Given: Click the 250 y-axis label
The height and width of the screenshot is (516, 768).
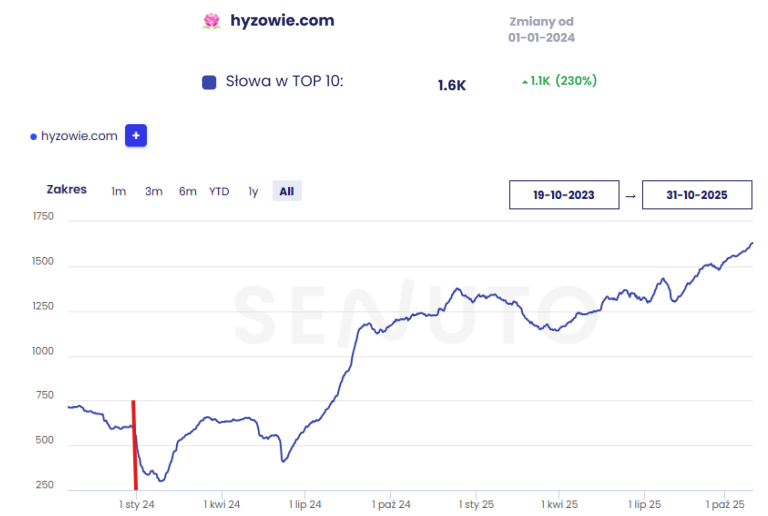Looking at the screenshot, I should tap(45, 485).
